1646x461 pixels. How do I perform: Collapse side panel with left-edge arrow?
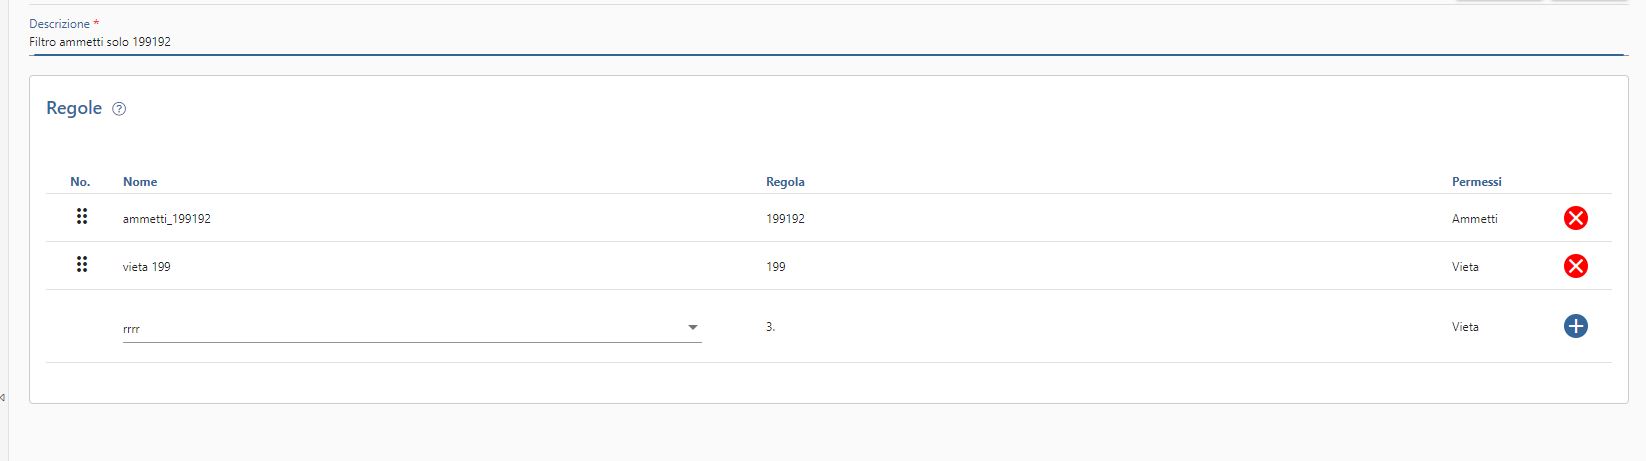coord(3,398)
